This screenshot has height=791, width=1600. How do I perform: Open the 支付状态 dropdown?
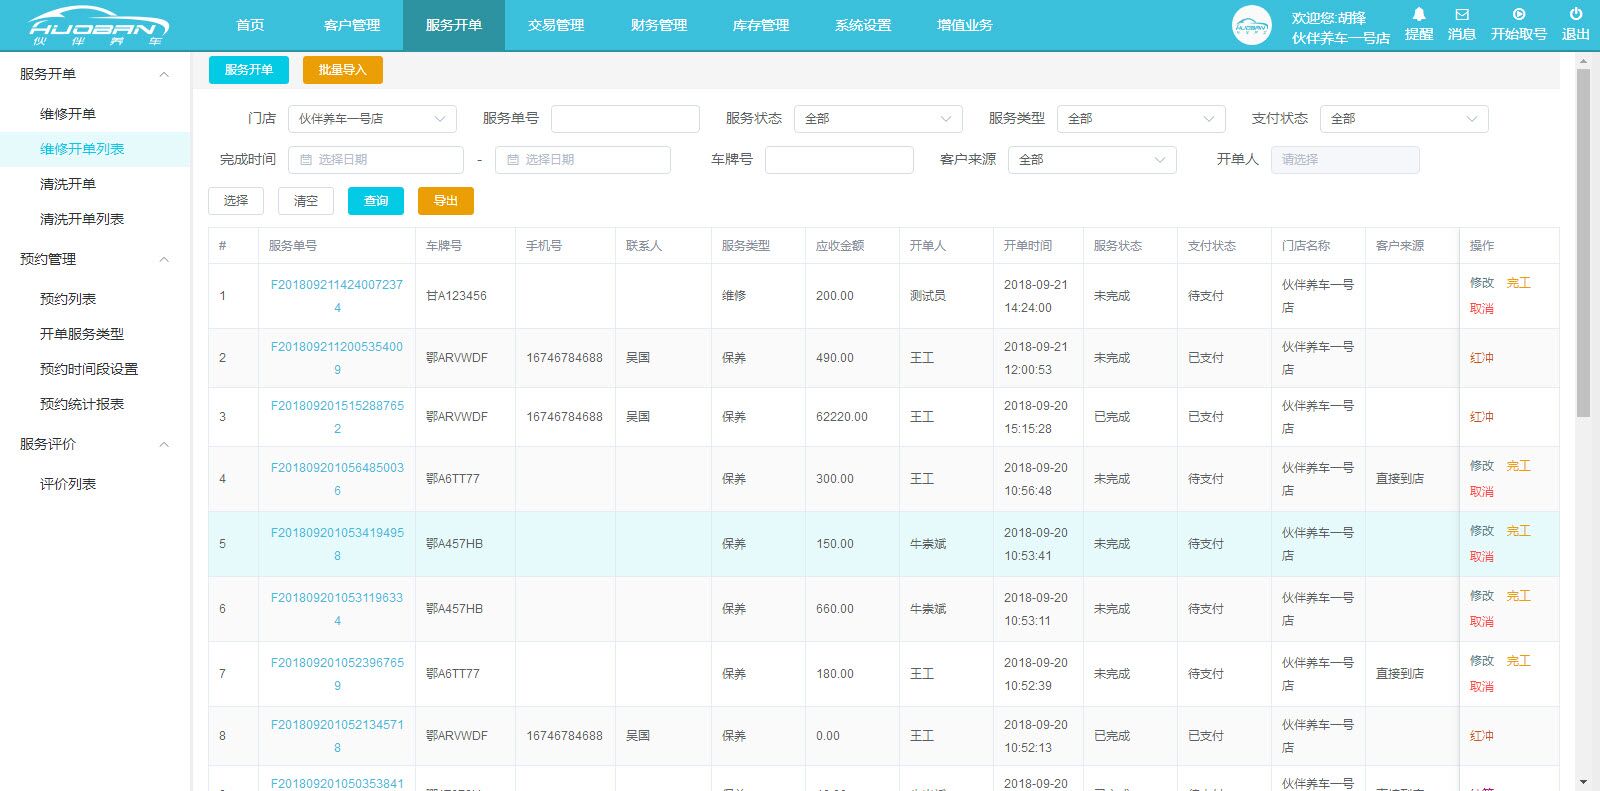click(x=1404, y=119)
